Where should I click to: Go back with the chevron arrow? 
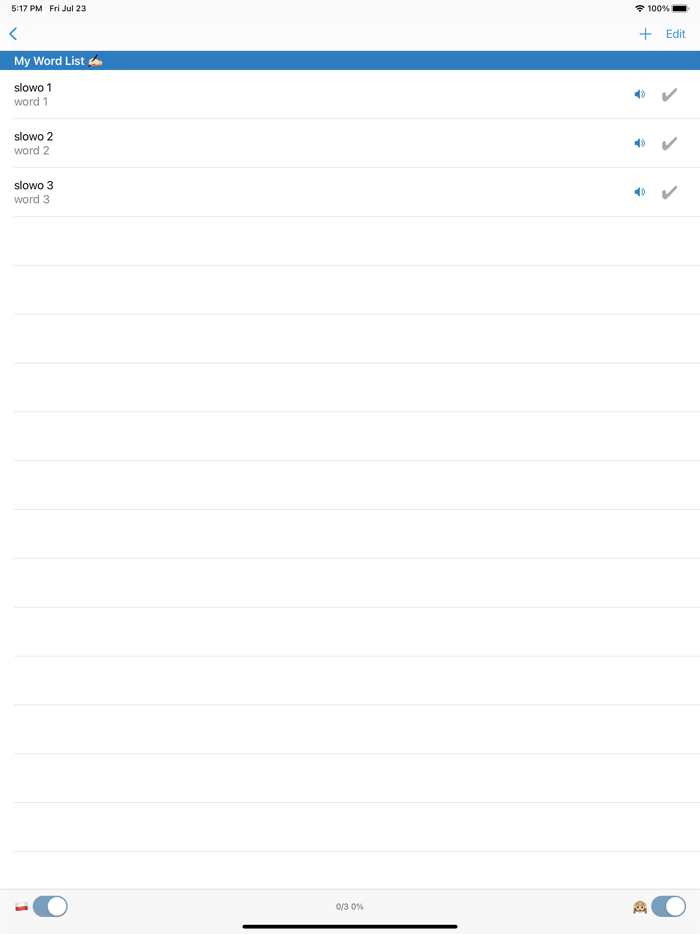(x=13, y=34)
